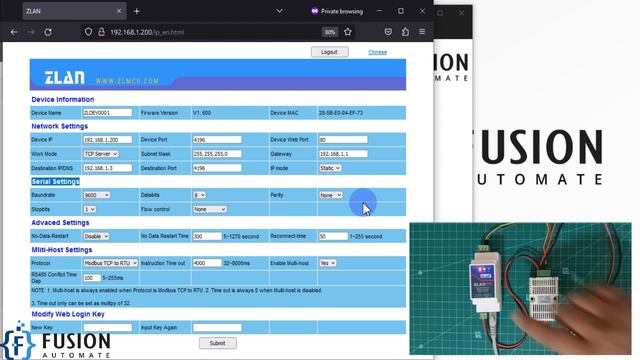The image size is (640, 360).
Task: Open the Work Mode dropdown
Action: [x=101, y=154]
